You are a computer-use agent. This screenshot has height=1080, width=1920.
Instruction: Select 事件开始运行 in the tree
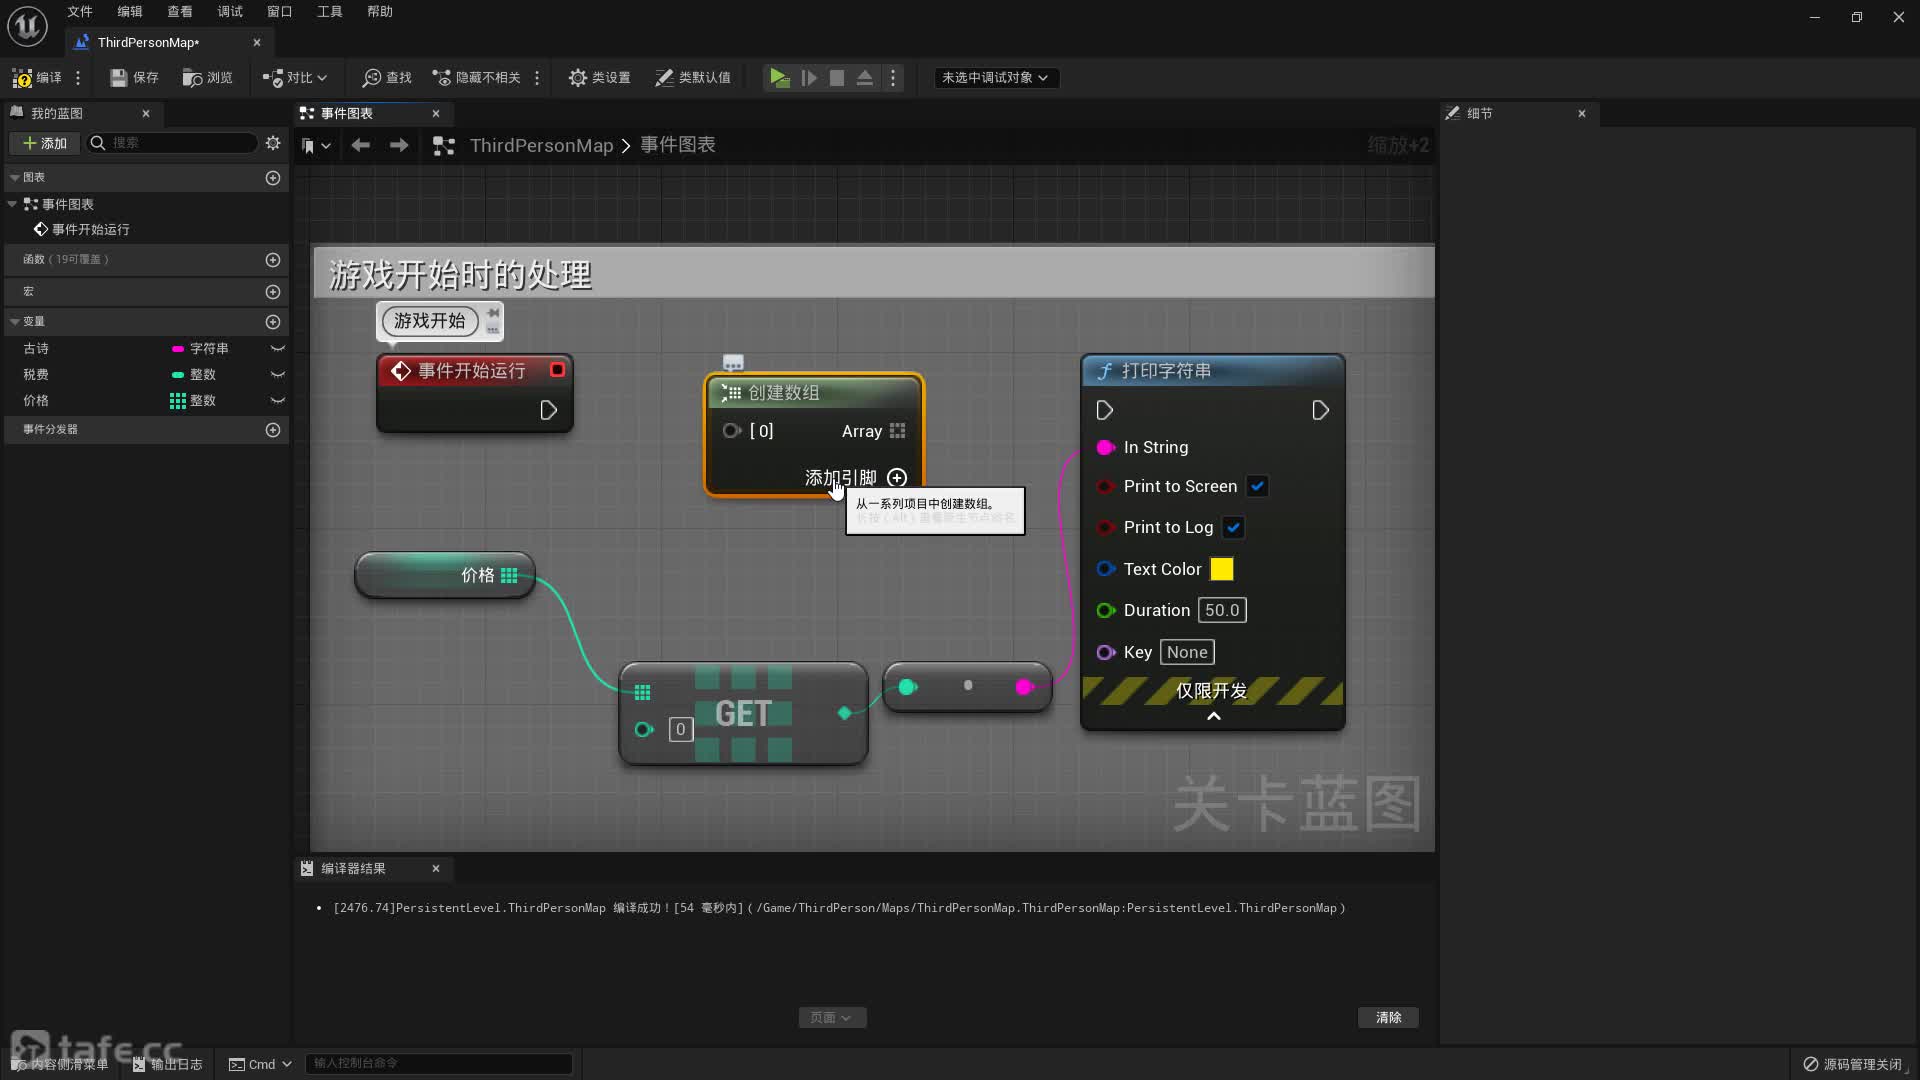point(90,230)
